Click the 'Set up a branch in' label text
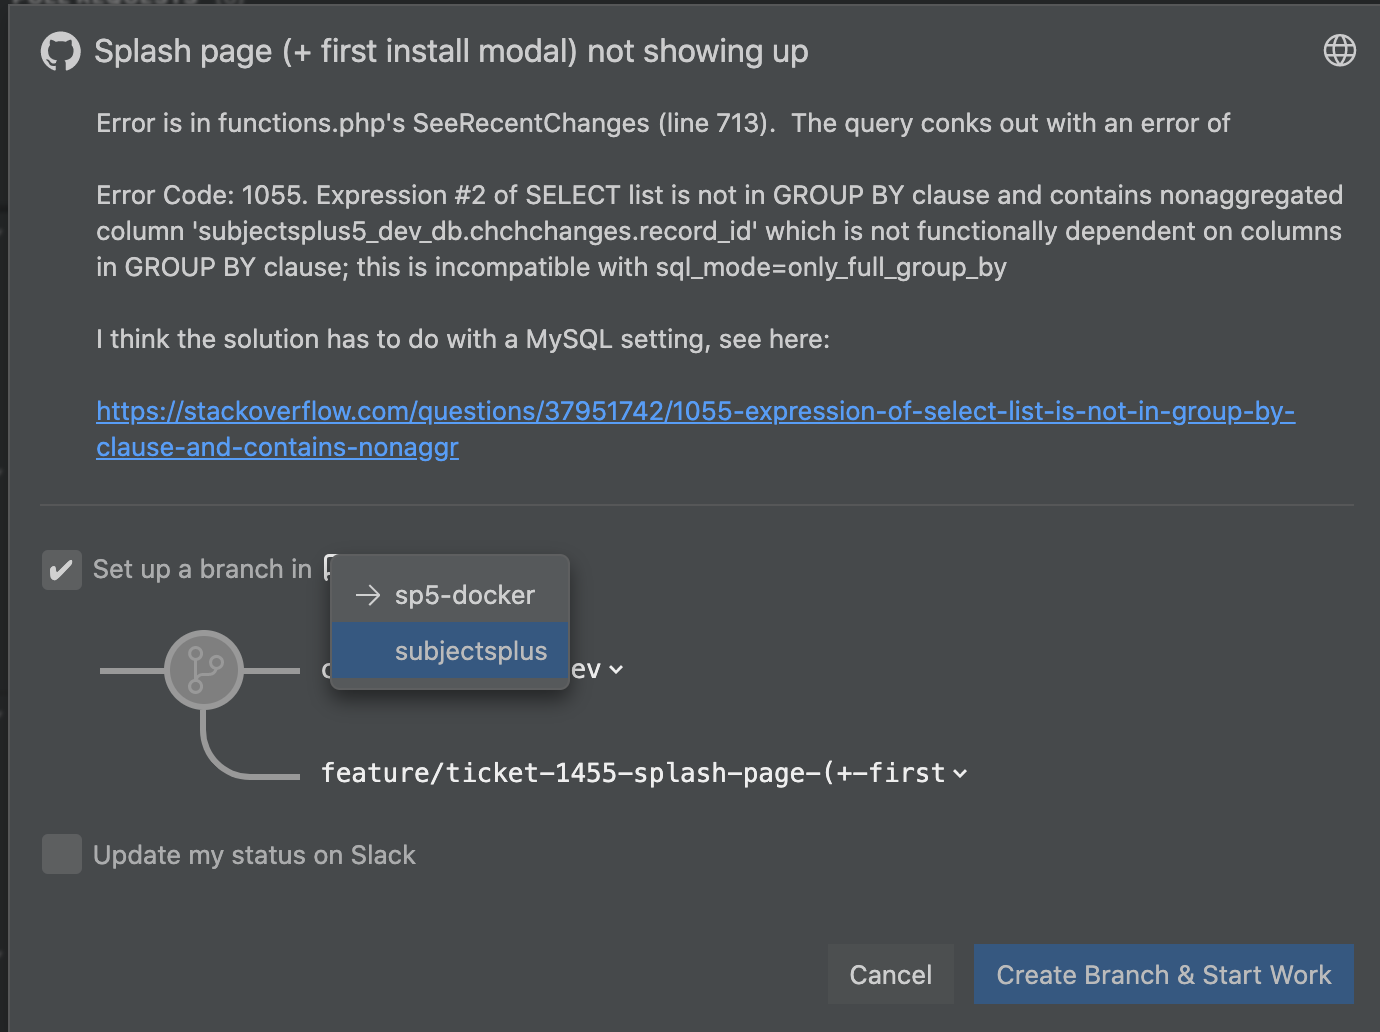Viewport: 1380px width, 1032px height. tap(202, 569)
